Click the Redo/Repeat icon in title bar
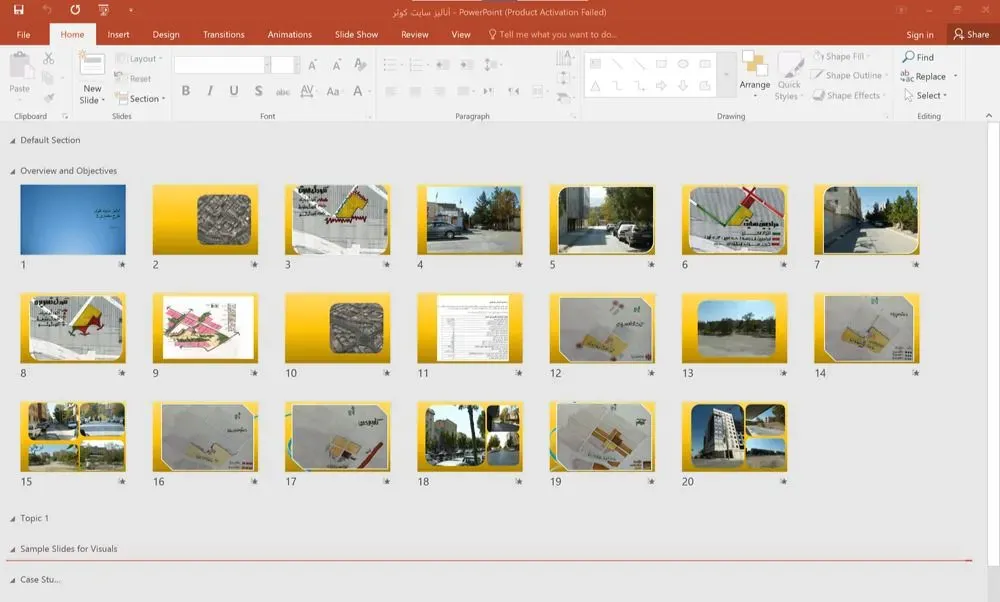The width and height of the screenshot is (1000, 602). tap(75, 11)
